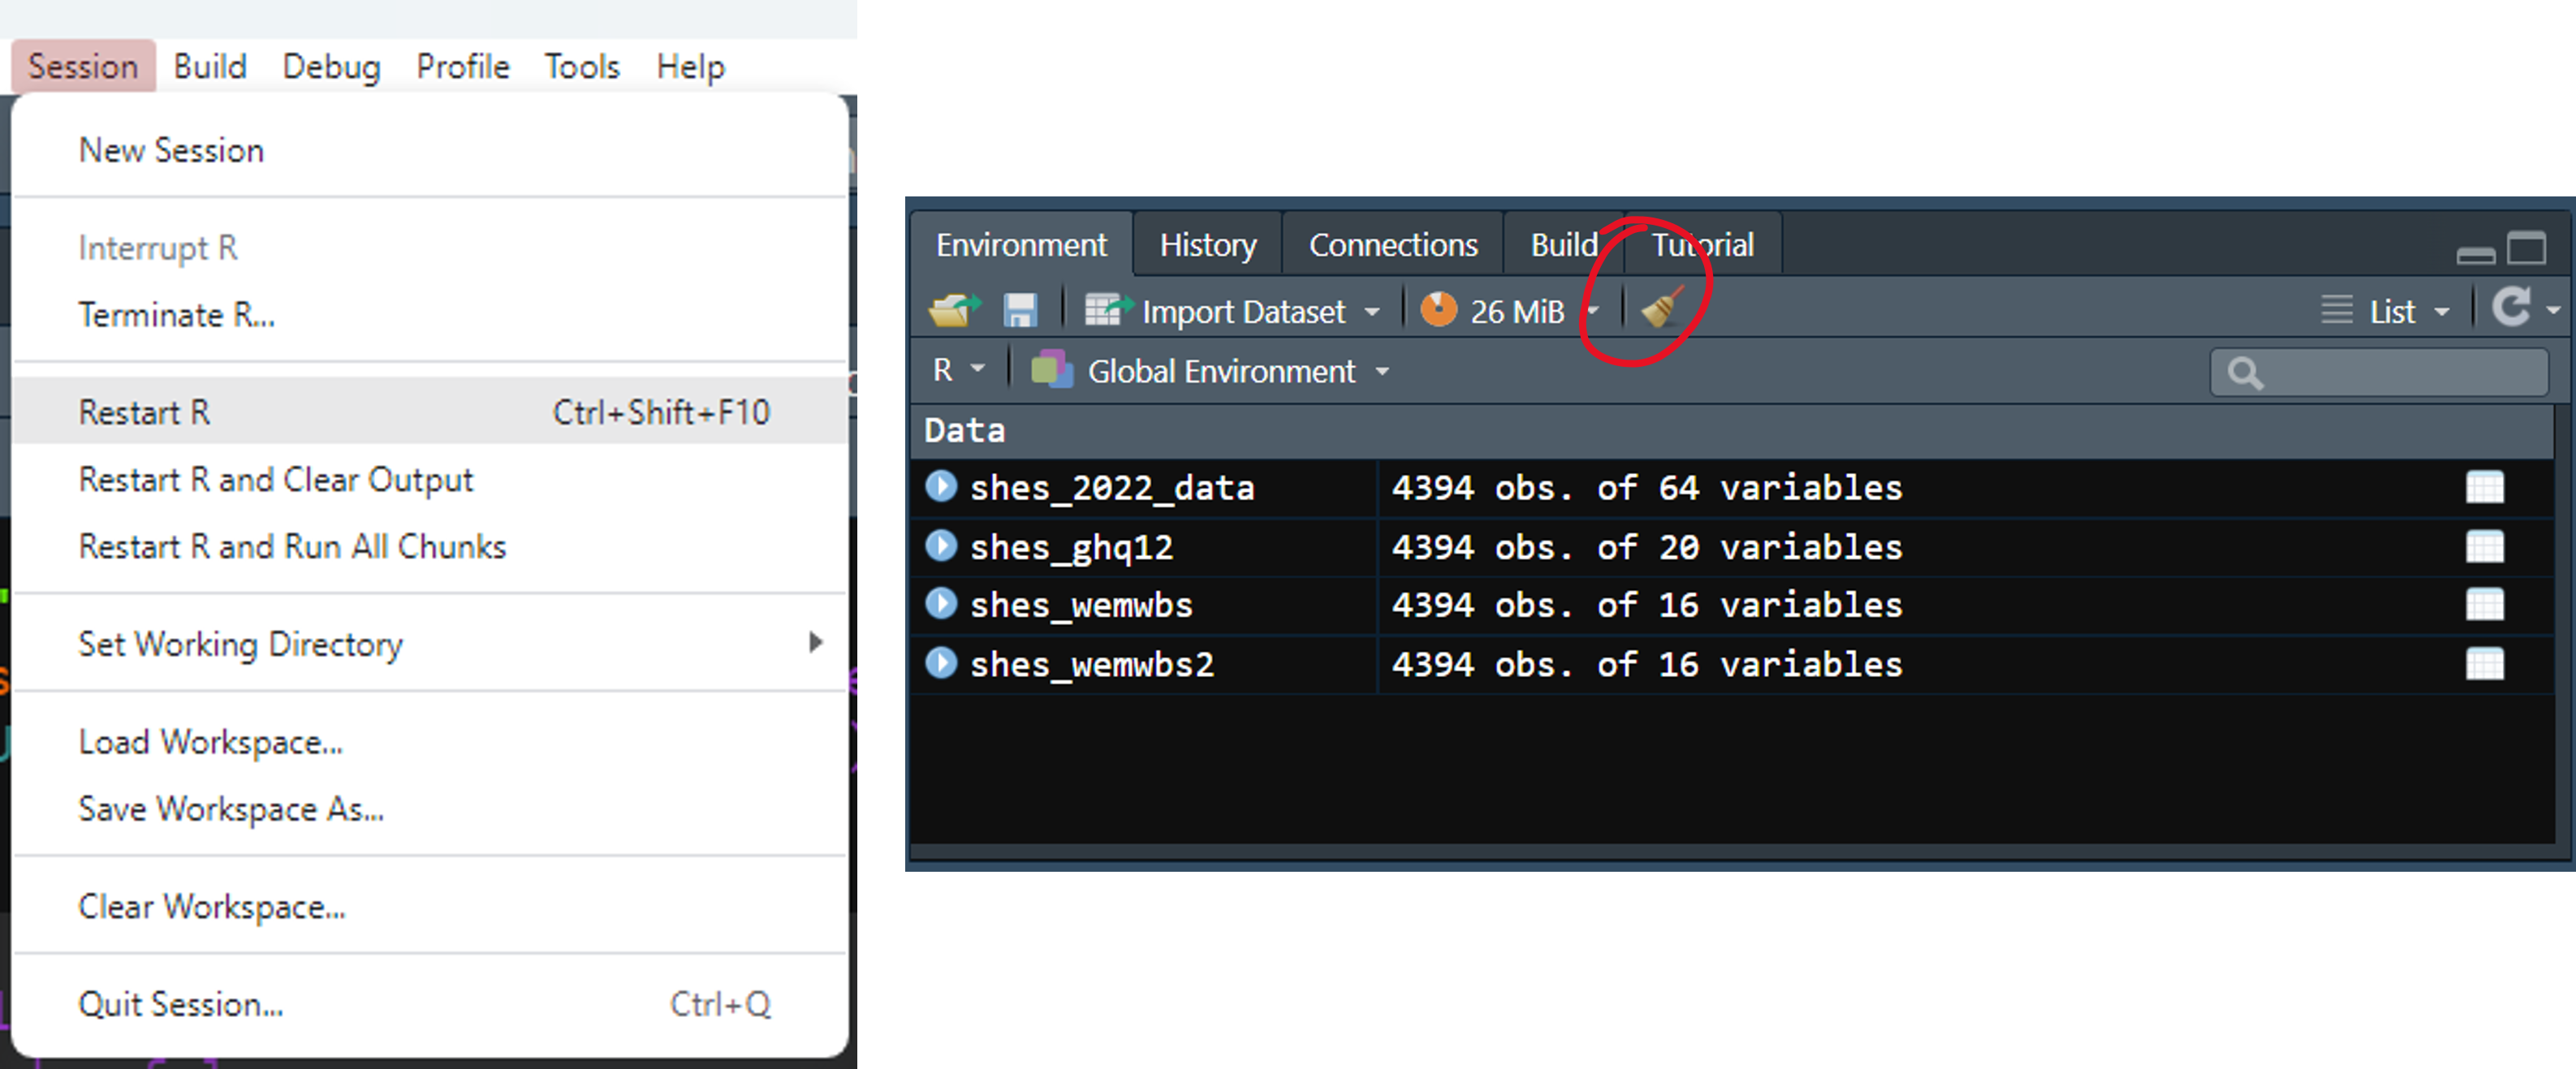Switch to the History tab

pos(1207,245)
